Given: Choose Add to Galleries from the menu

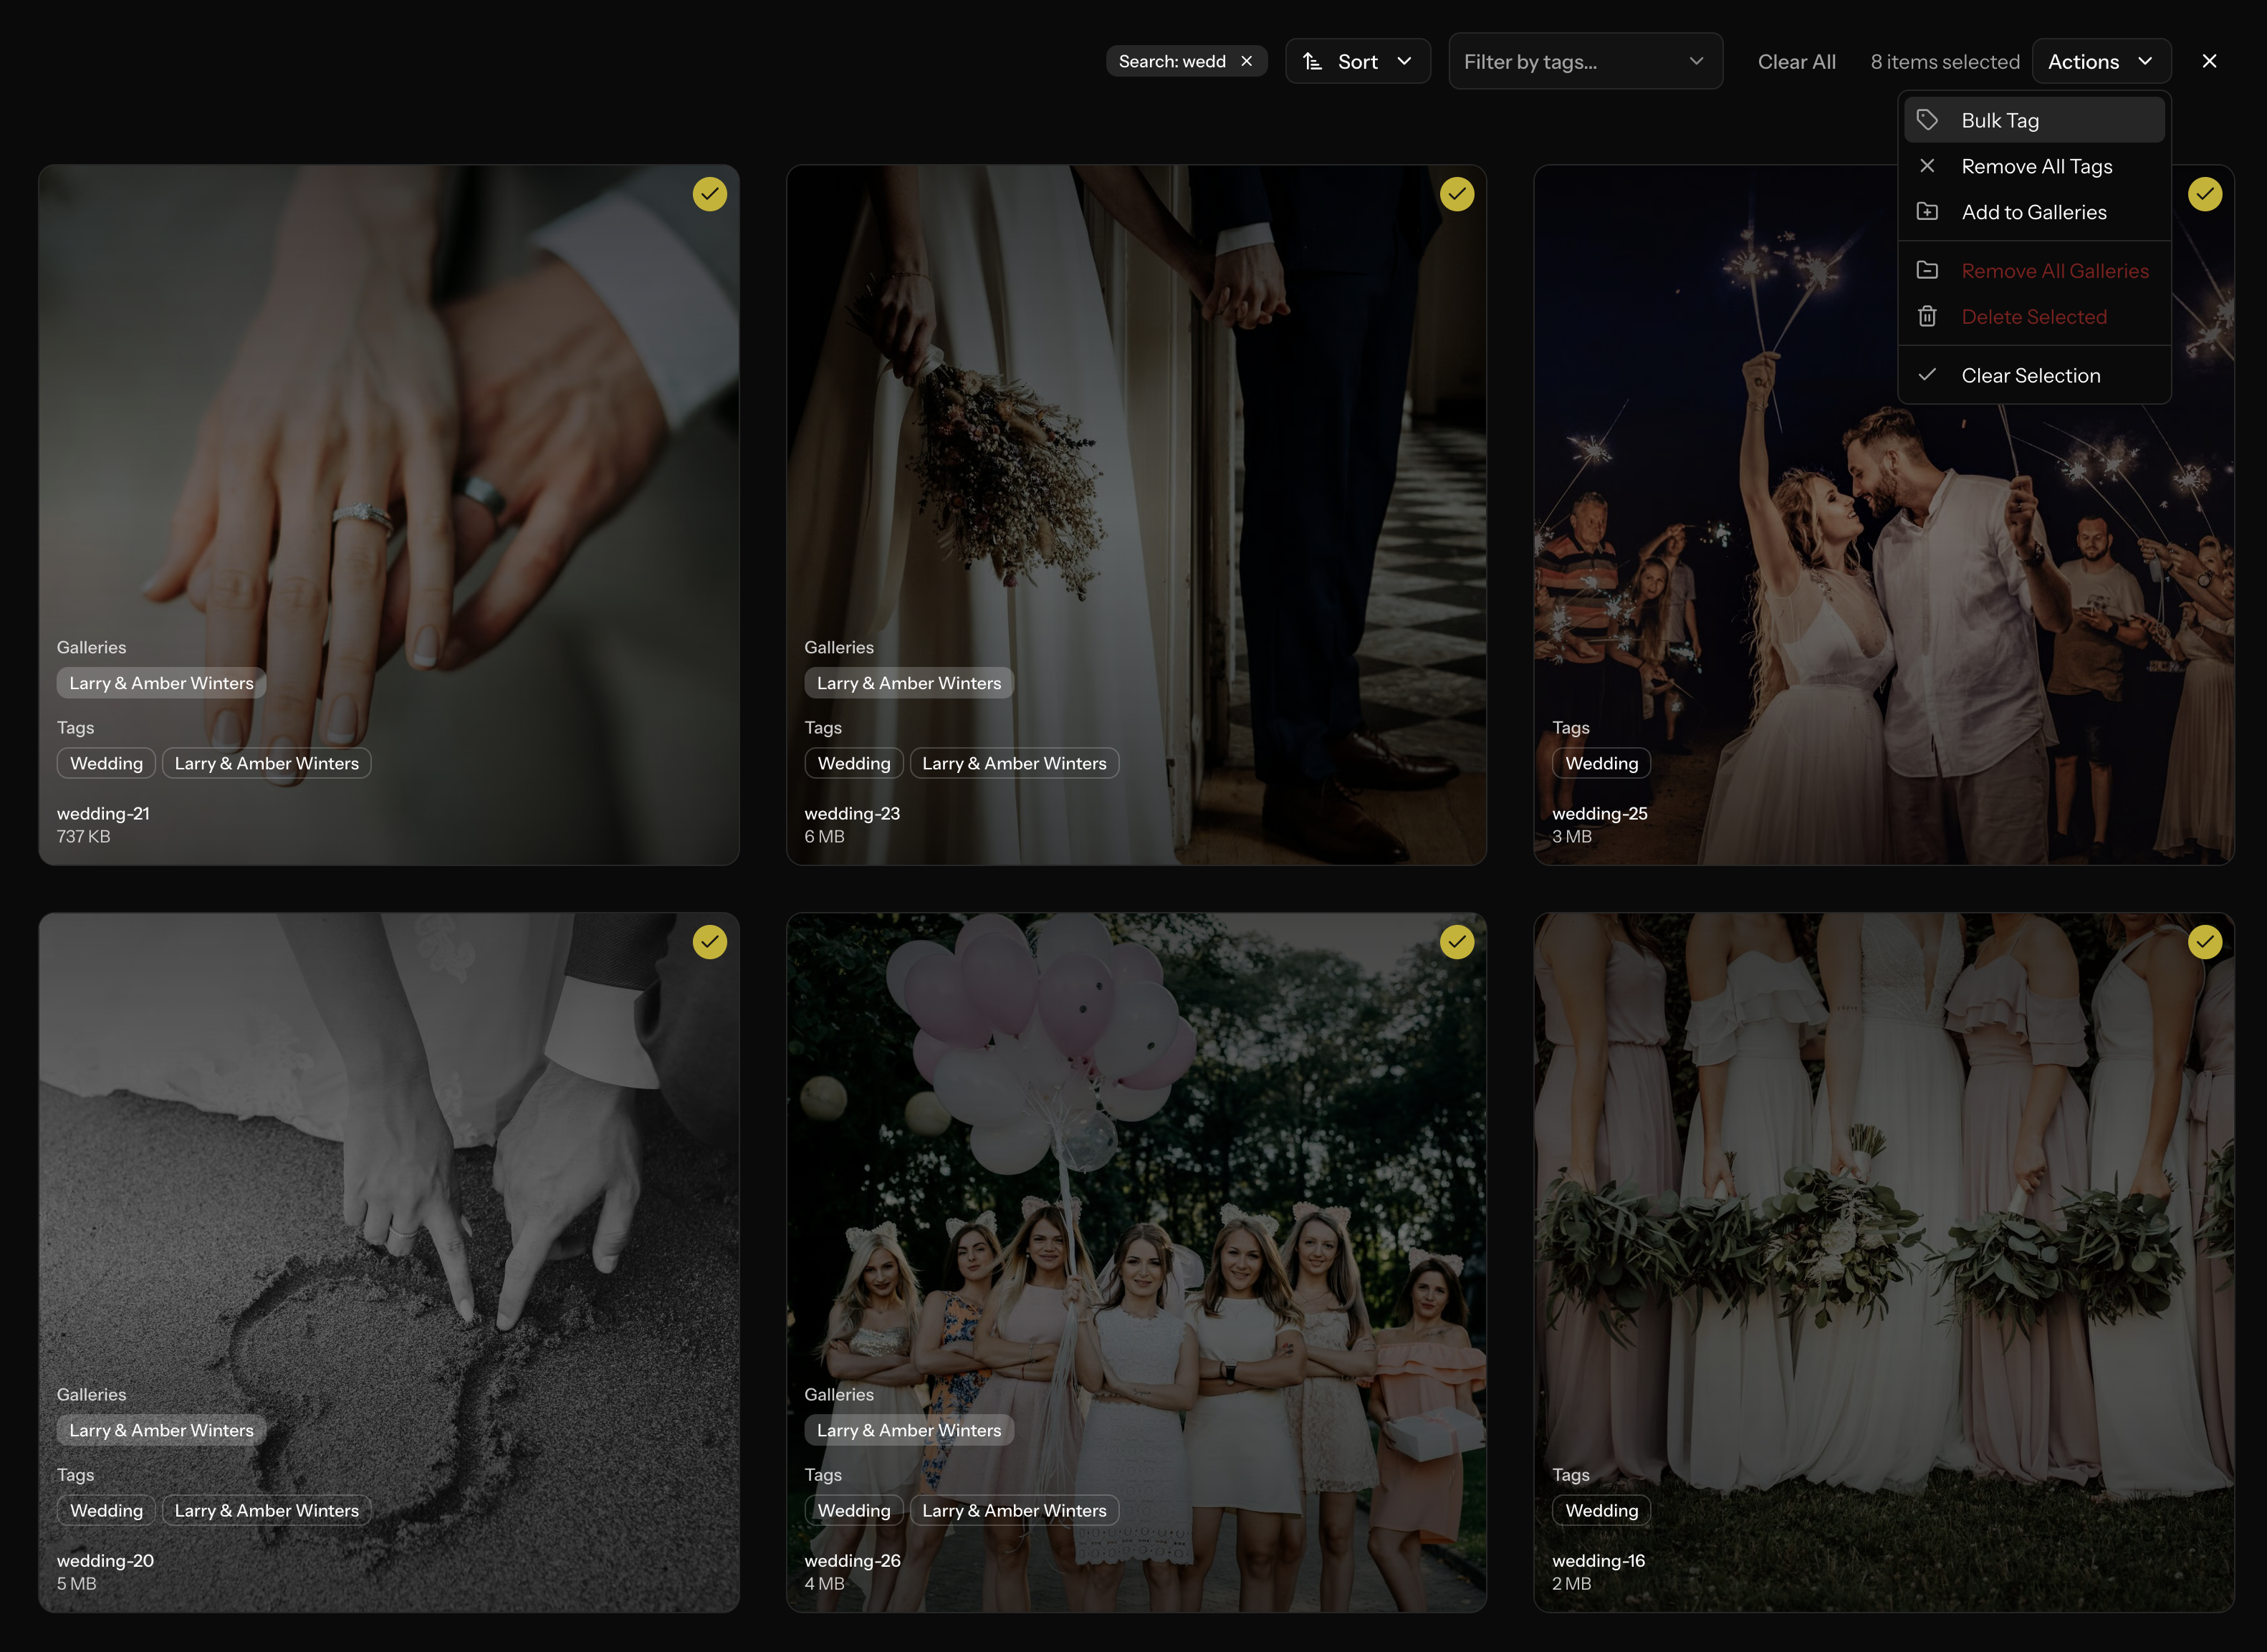Looking at the screenshot, I should click(x=2033, y=212).
